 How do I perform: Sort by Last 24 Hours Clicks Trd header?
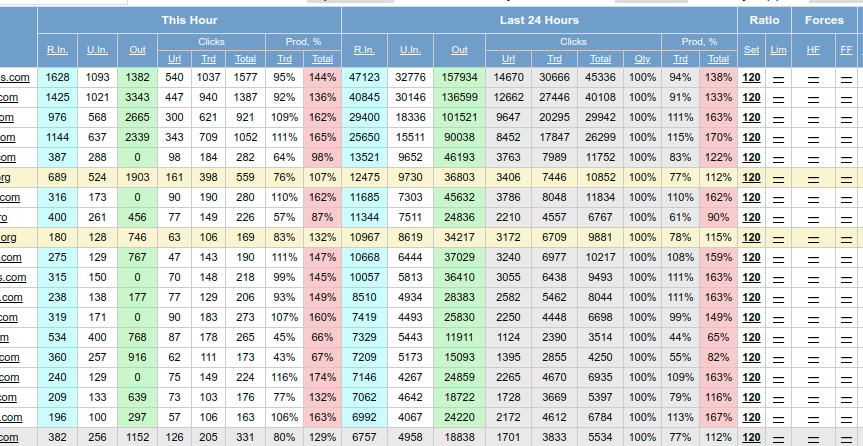point(554,58)
